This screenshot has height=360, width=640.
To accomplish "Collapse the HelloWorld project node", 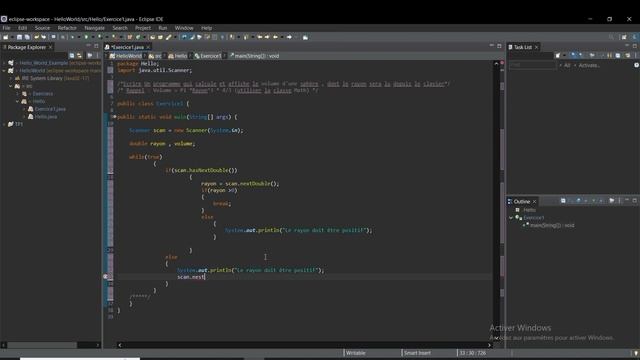I will pos(4,71).
